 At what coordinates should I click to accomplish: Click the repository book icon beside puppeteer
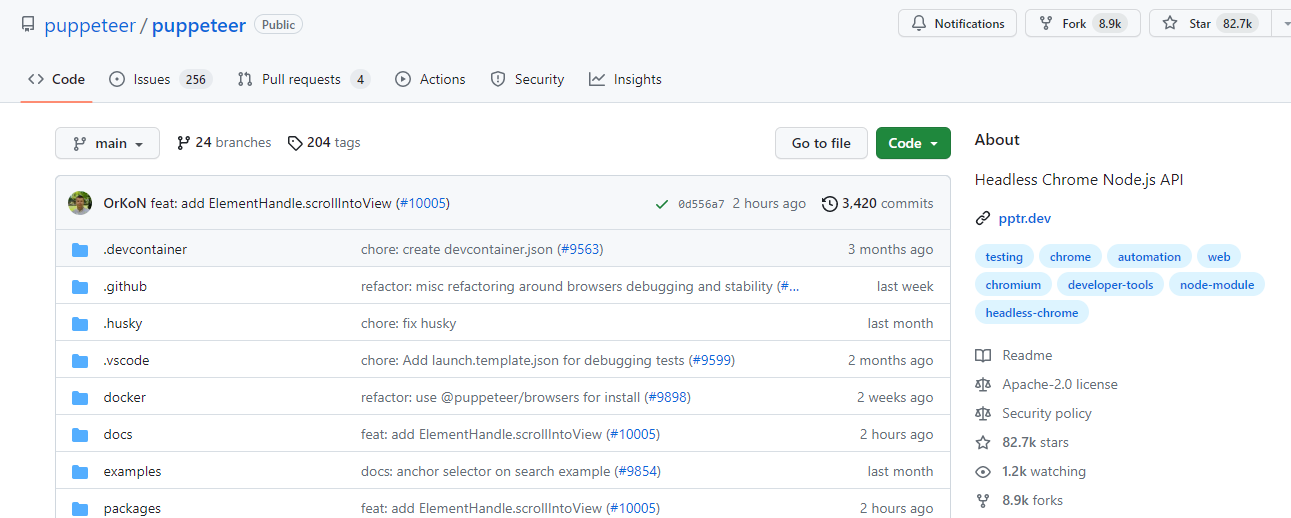point(28,25)
